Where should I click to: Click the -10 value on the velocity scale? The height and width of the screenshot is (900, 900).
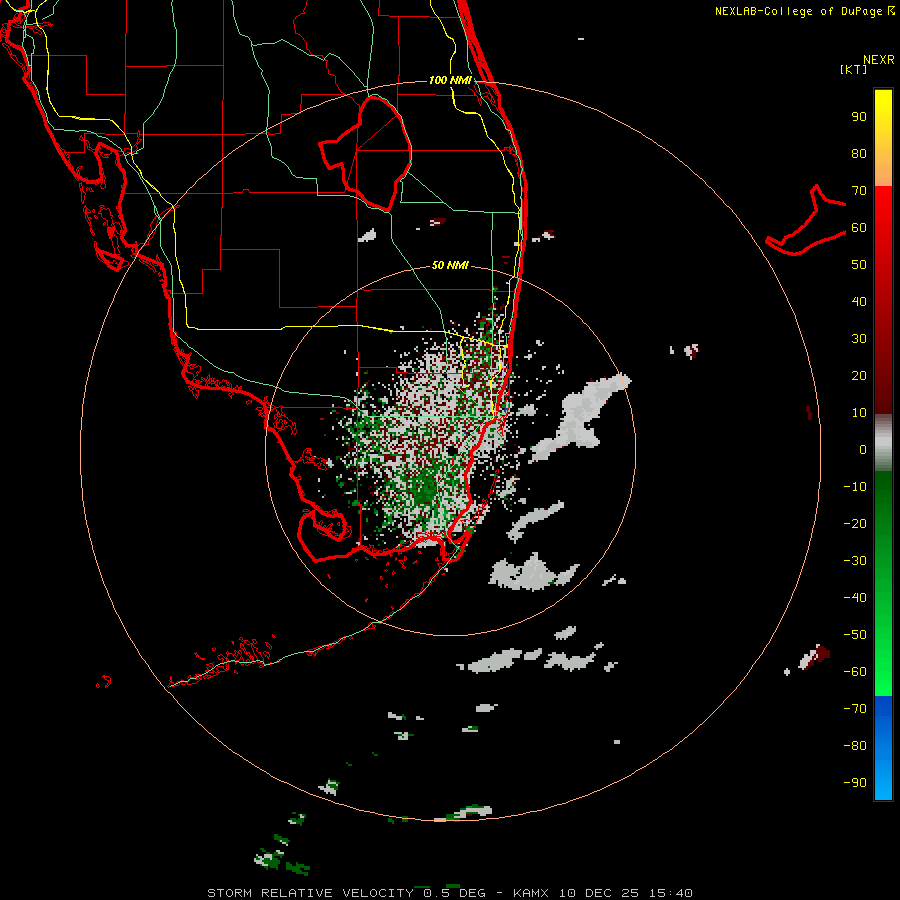(855, 487)
